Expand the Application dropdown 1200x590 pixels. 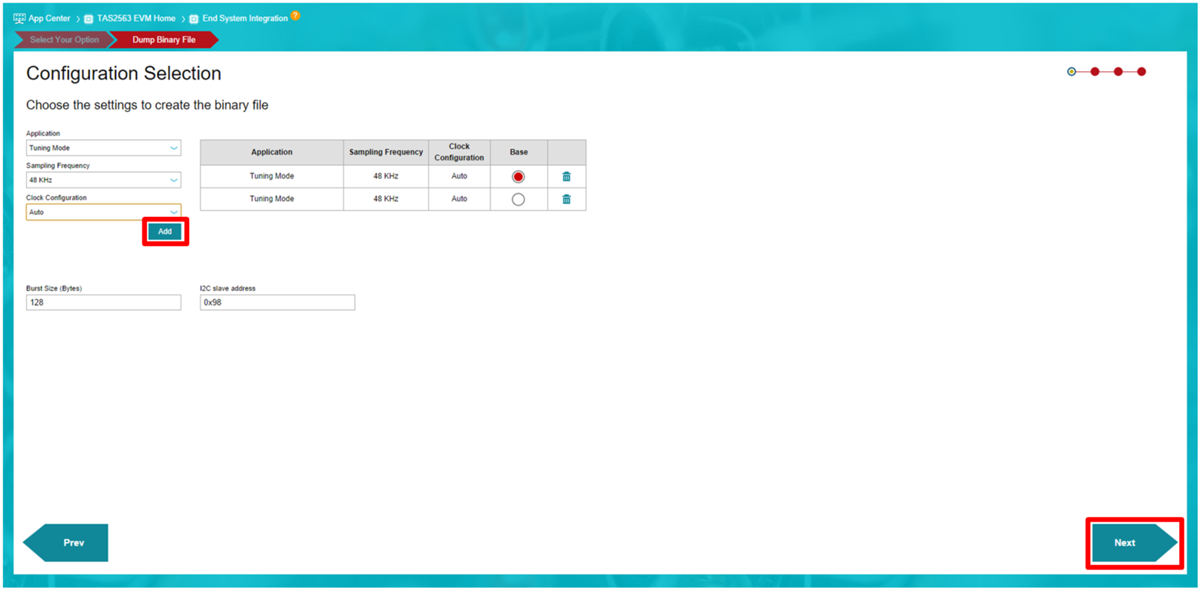[104, 148]
